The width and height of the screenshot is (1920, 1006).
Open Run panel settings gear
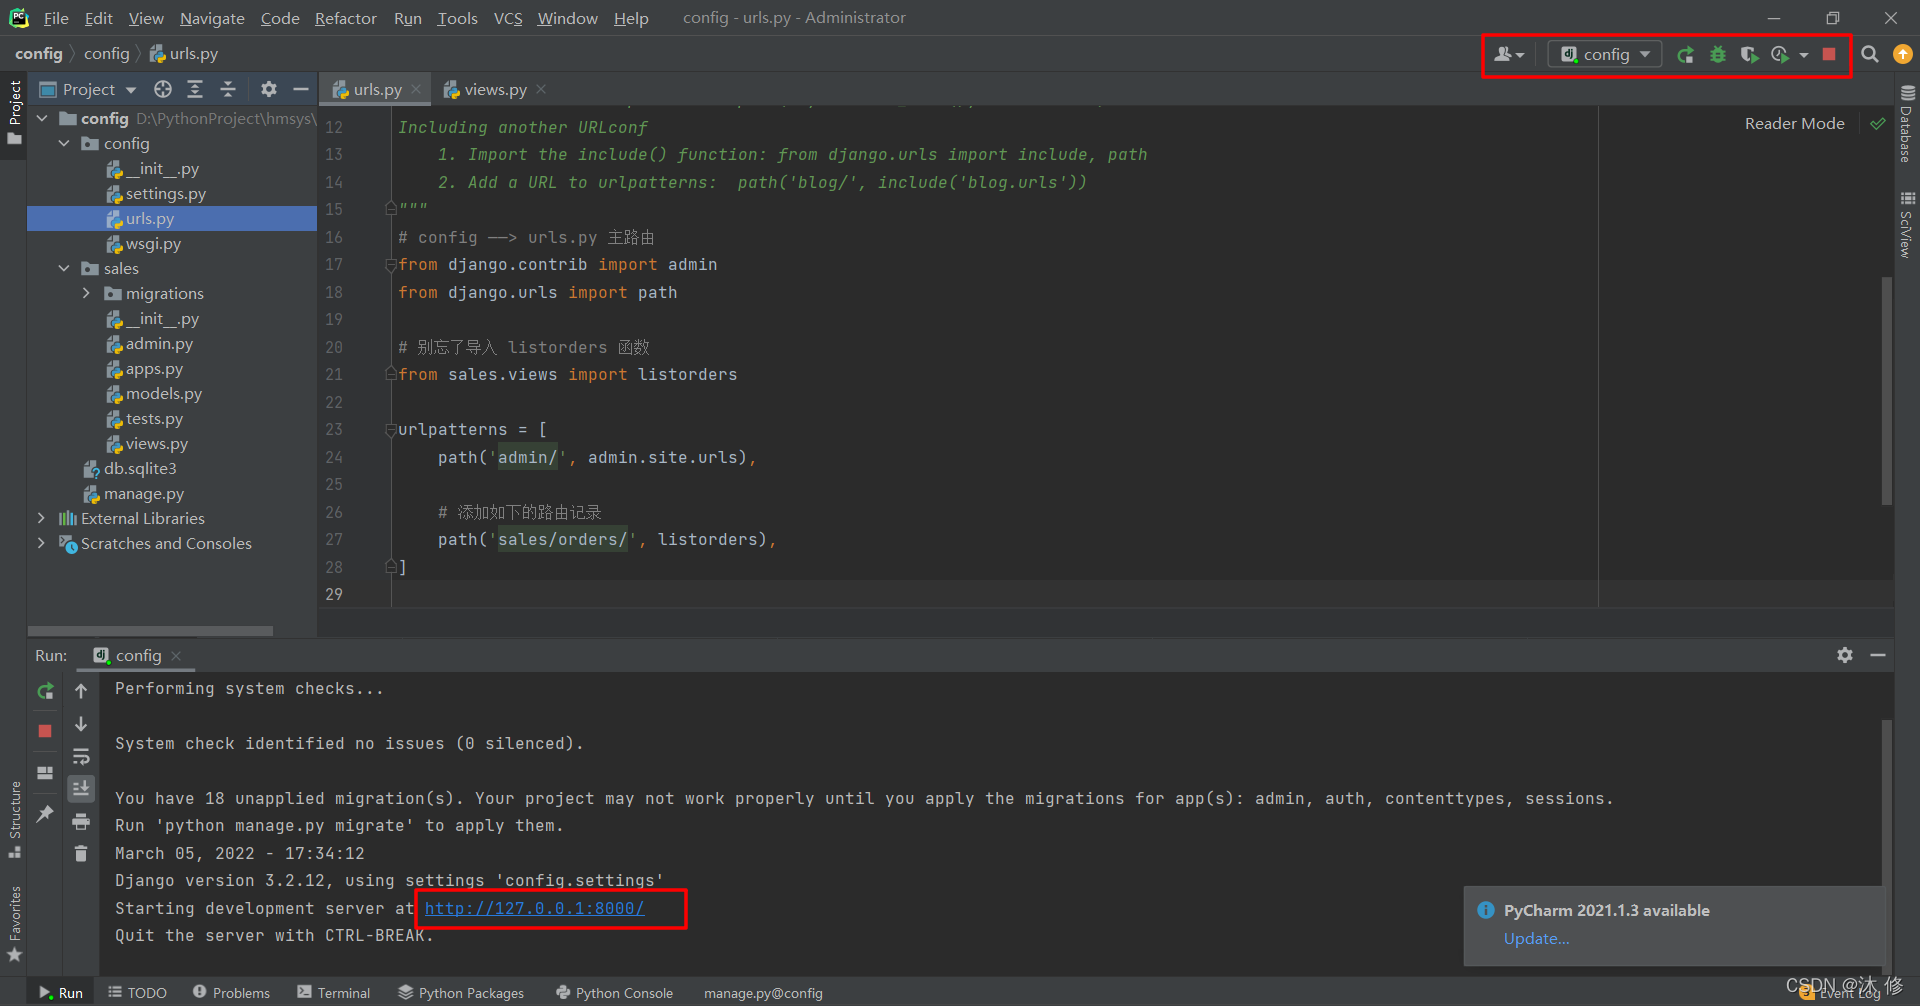coord(1845,655)
